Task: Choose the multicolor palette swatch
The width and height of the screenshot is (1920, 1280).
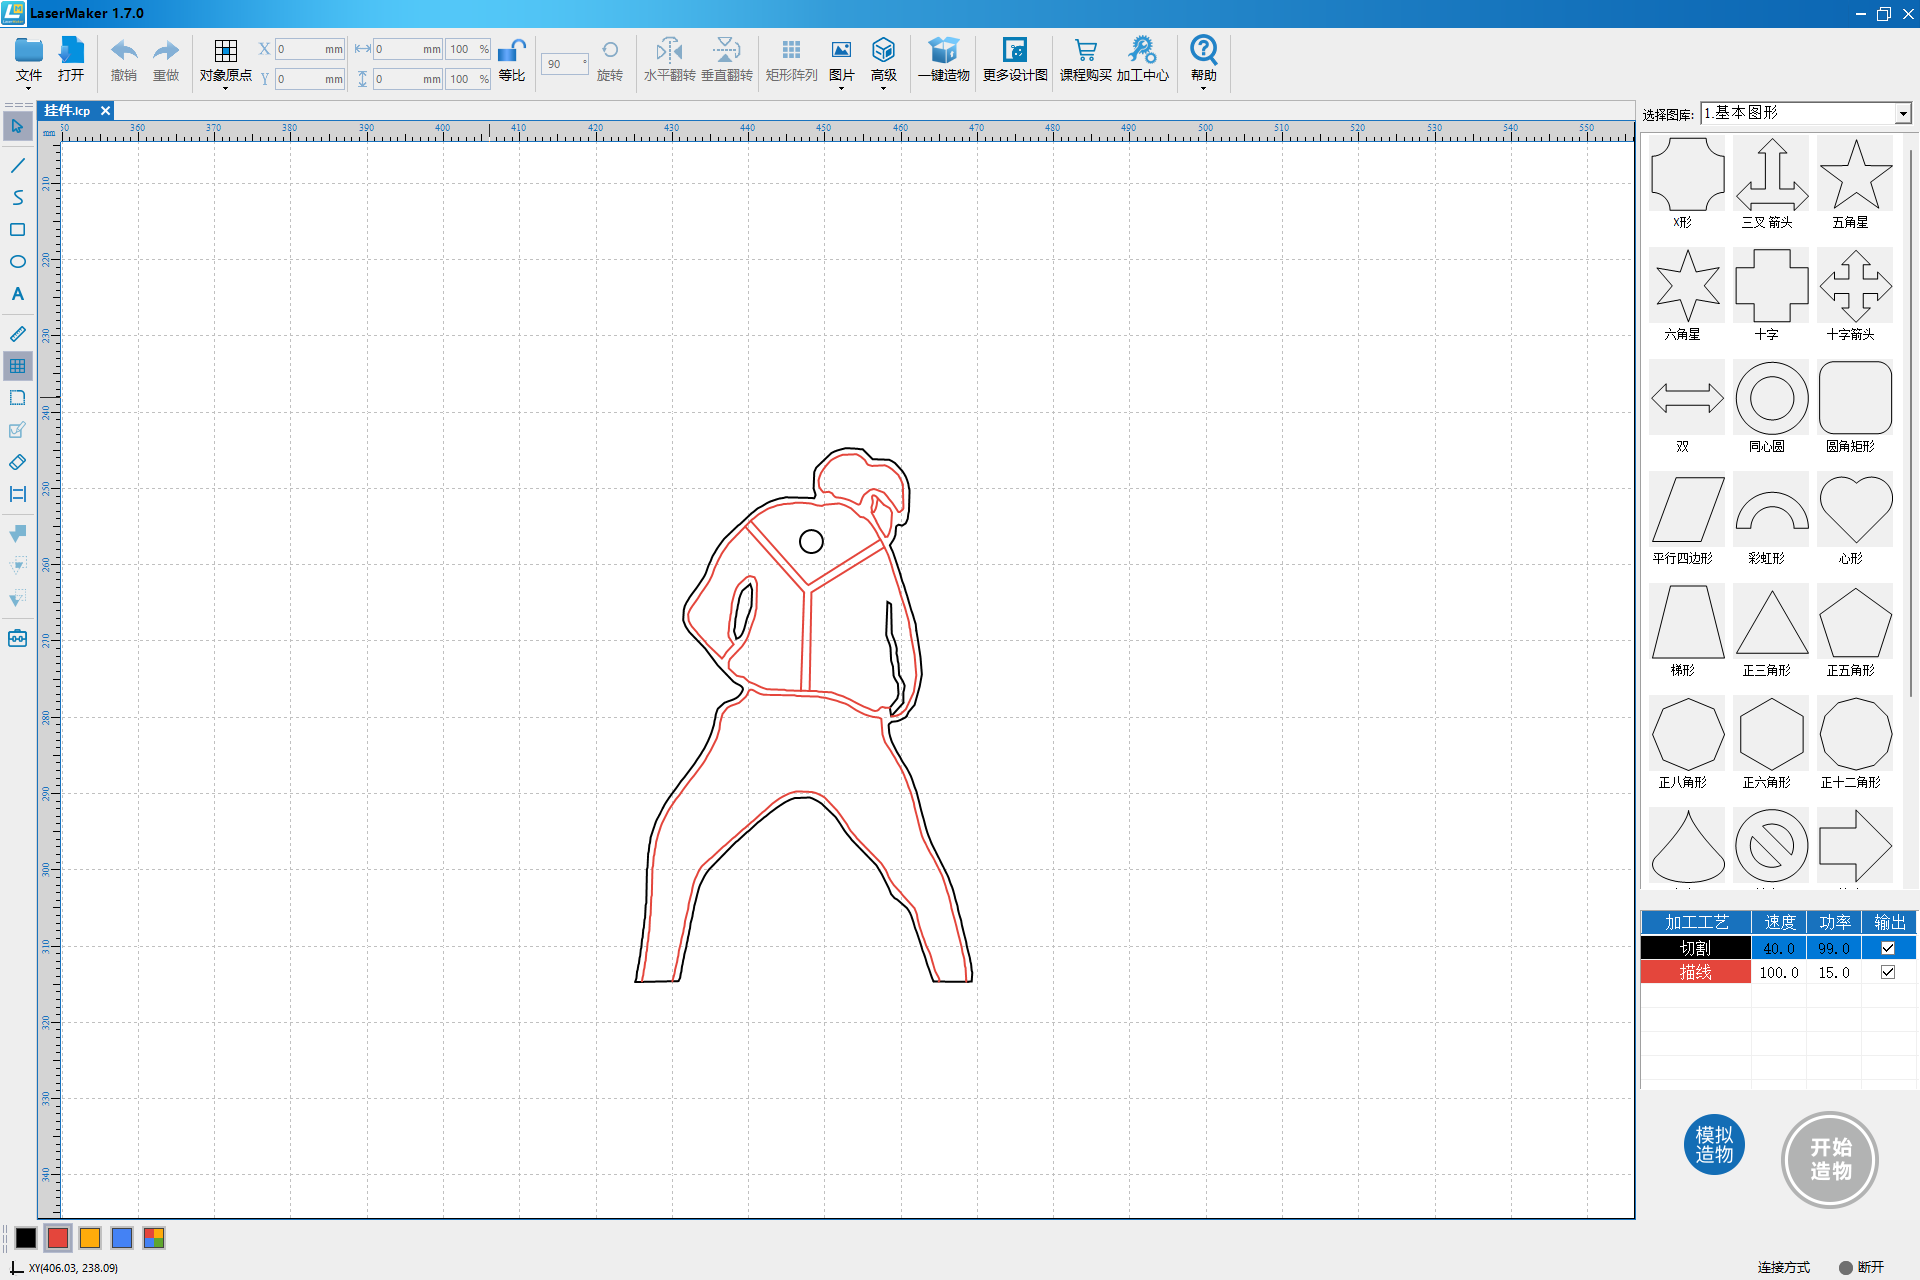Action: tap(154, 1238)
